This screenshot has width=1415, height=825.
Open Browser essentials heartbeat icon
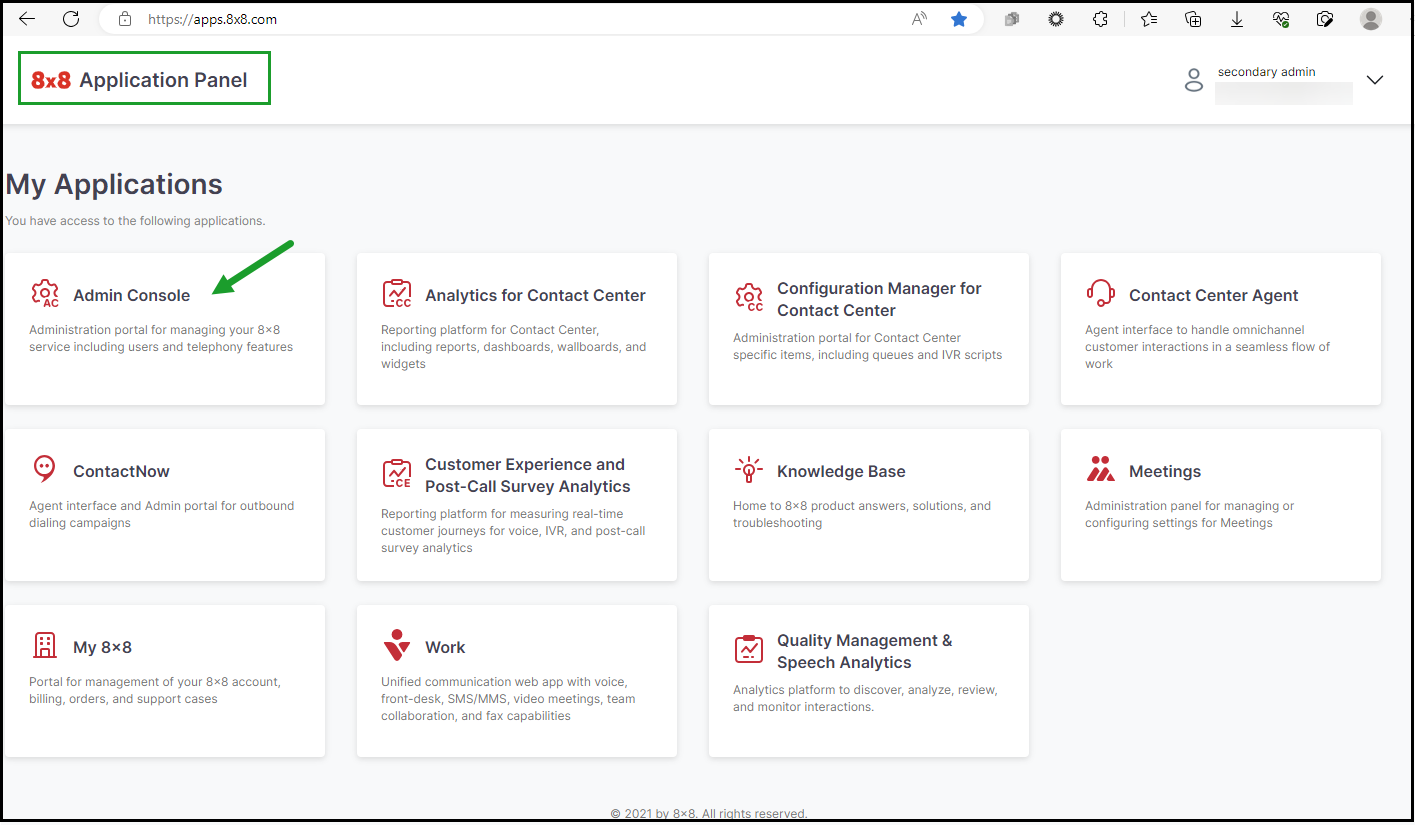tap(1281, 19)
